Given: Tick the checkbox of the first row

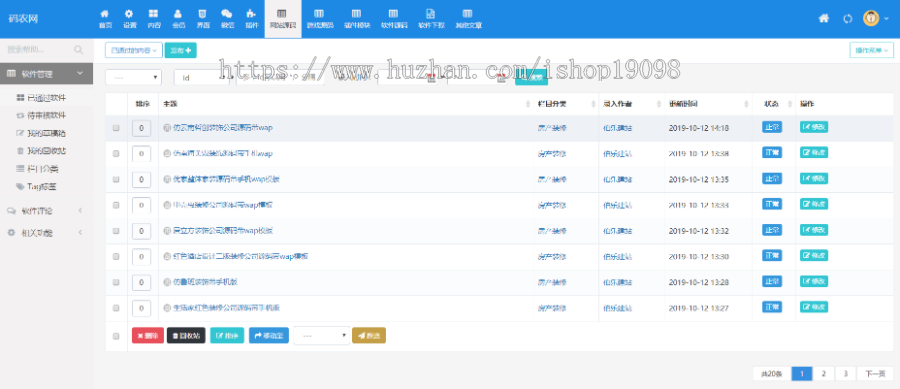Looking at the screenshot, I should point(116,128).
